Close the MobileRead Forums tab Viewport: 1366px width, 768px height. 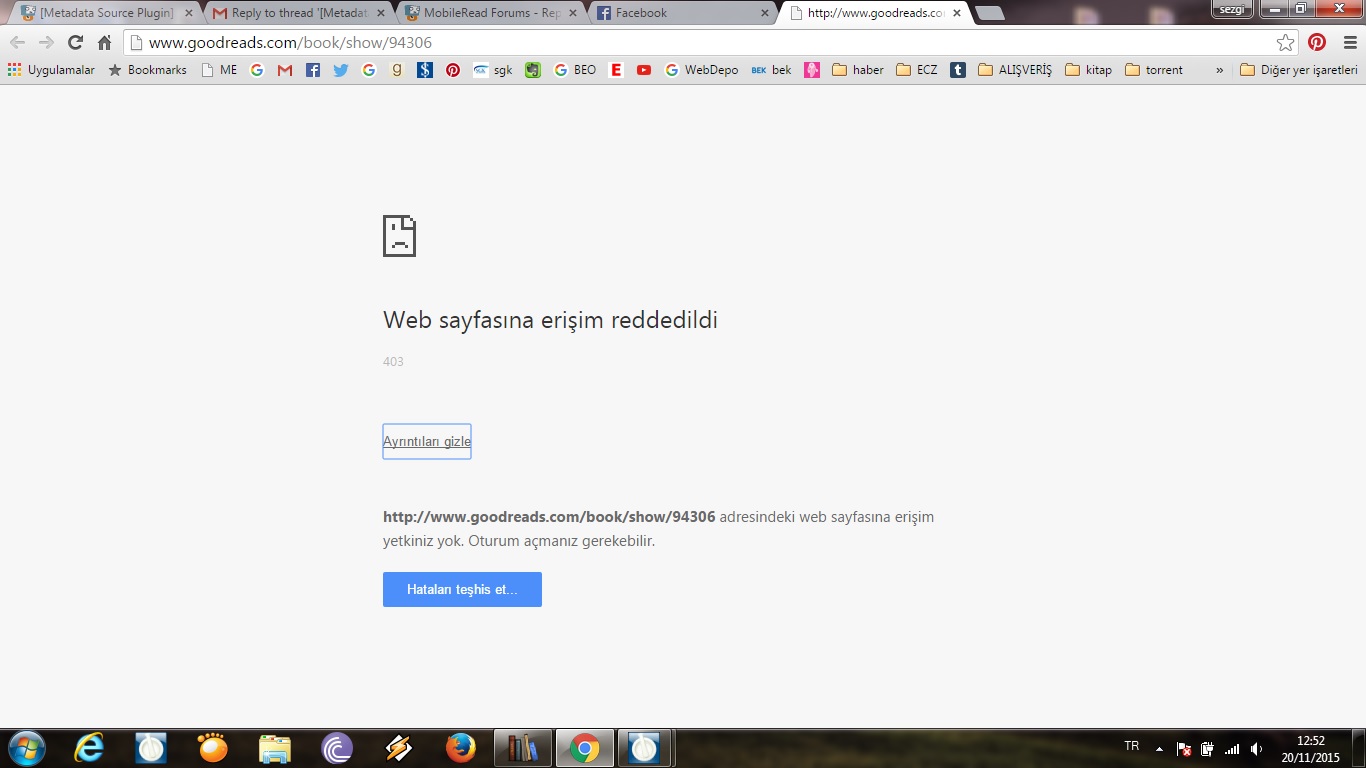click(x=573, y=13)
